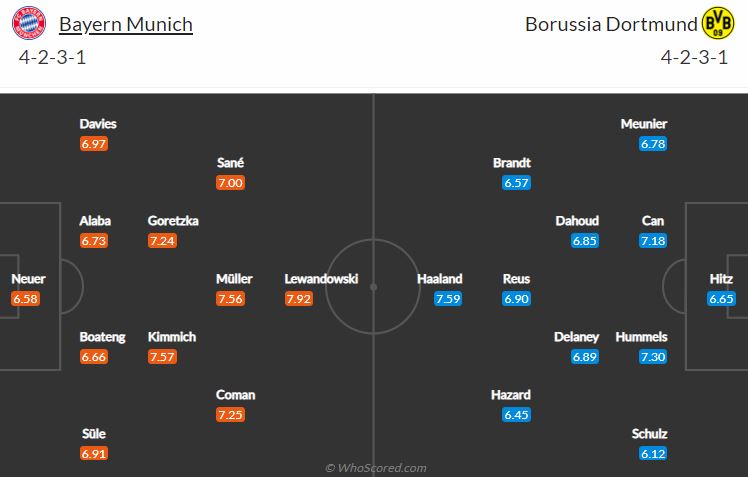The image size is (748, 477).
Task: Select Can's 7.18 rating badge
Action: pos(653,240)
